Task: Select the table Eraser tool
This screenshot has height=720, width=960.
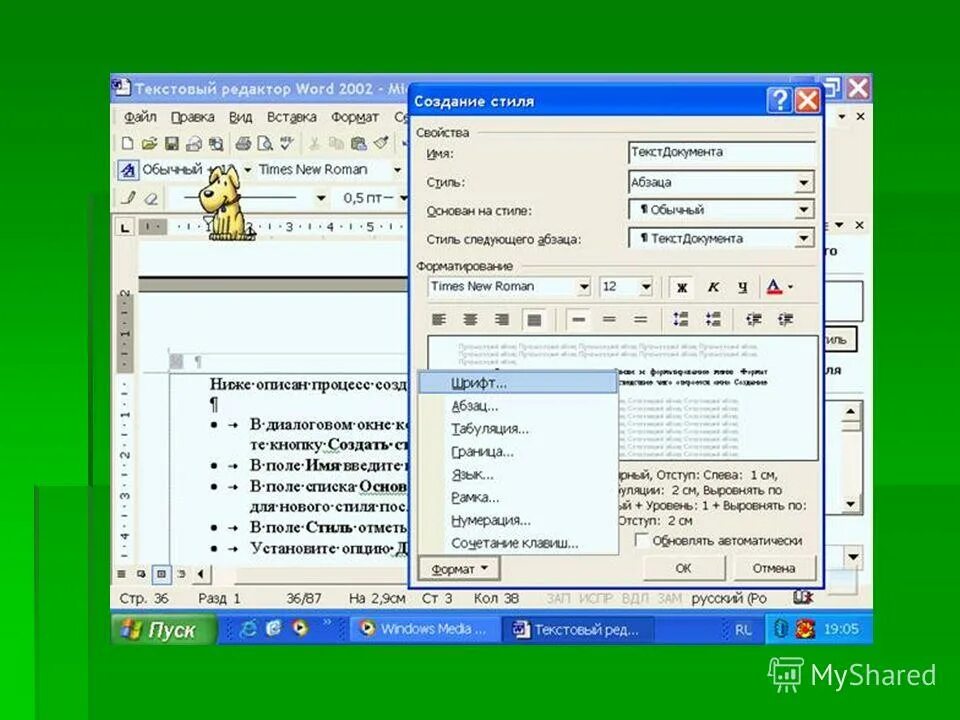Action: click(x=151, y=198)
